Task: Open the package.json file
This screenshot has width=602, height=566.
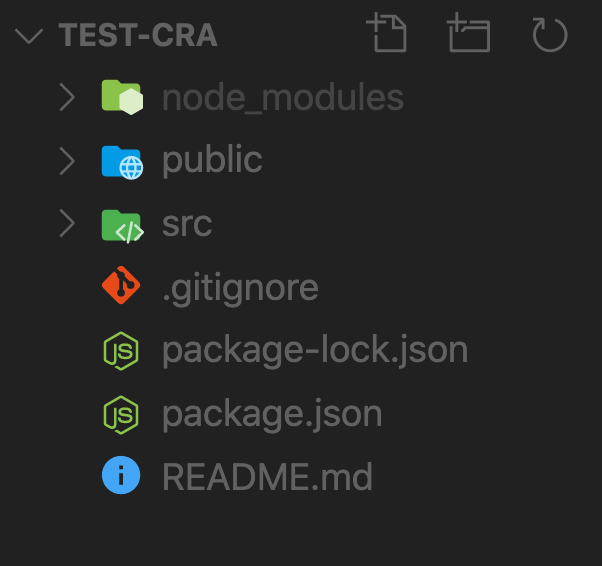Action: tap(272, 415)
